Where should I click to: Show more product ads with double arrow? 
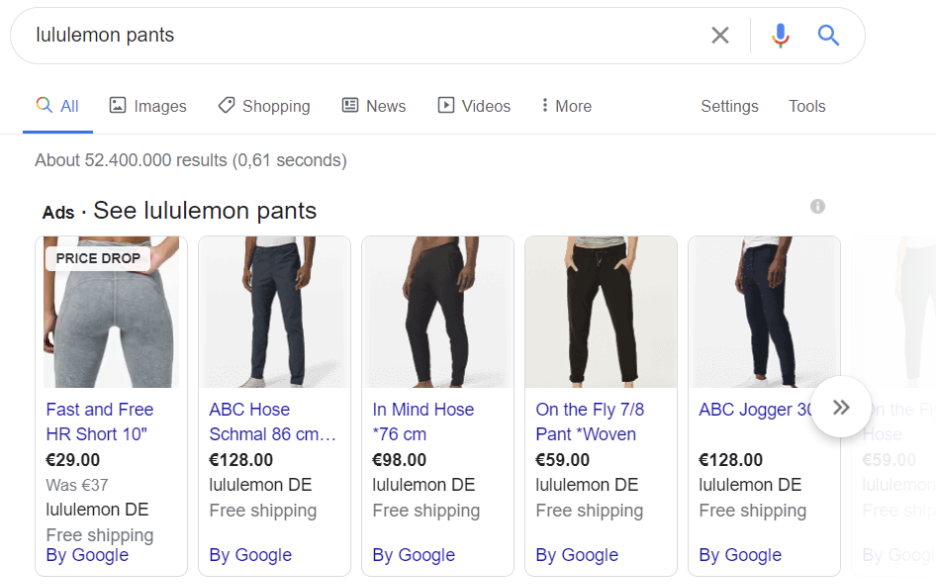point(840,407)
